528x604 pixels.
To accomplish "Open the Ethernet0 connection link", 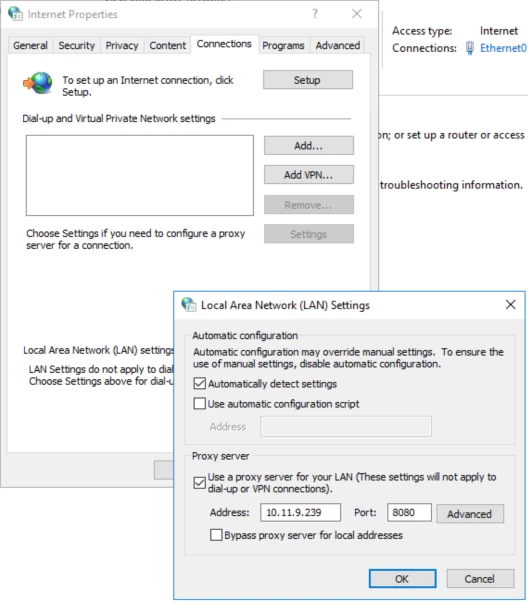I will (503, 48).
